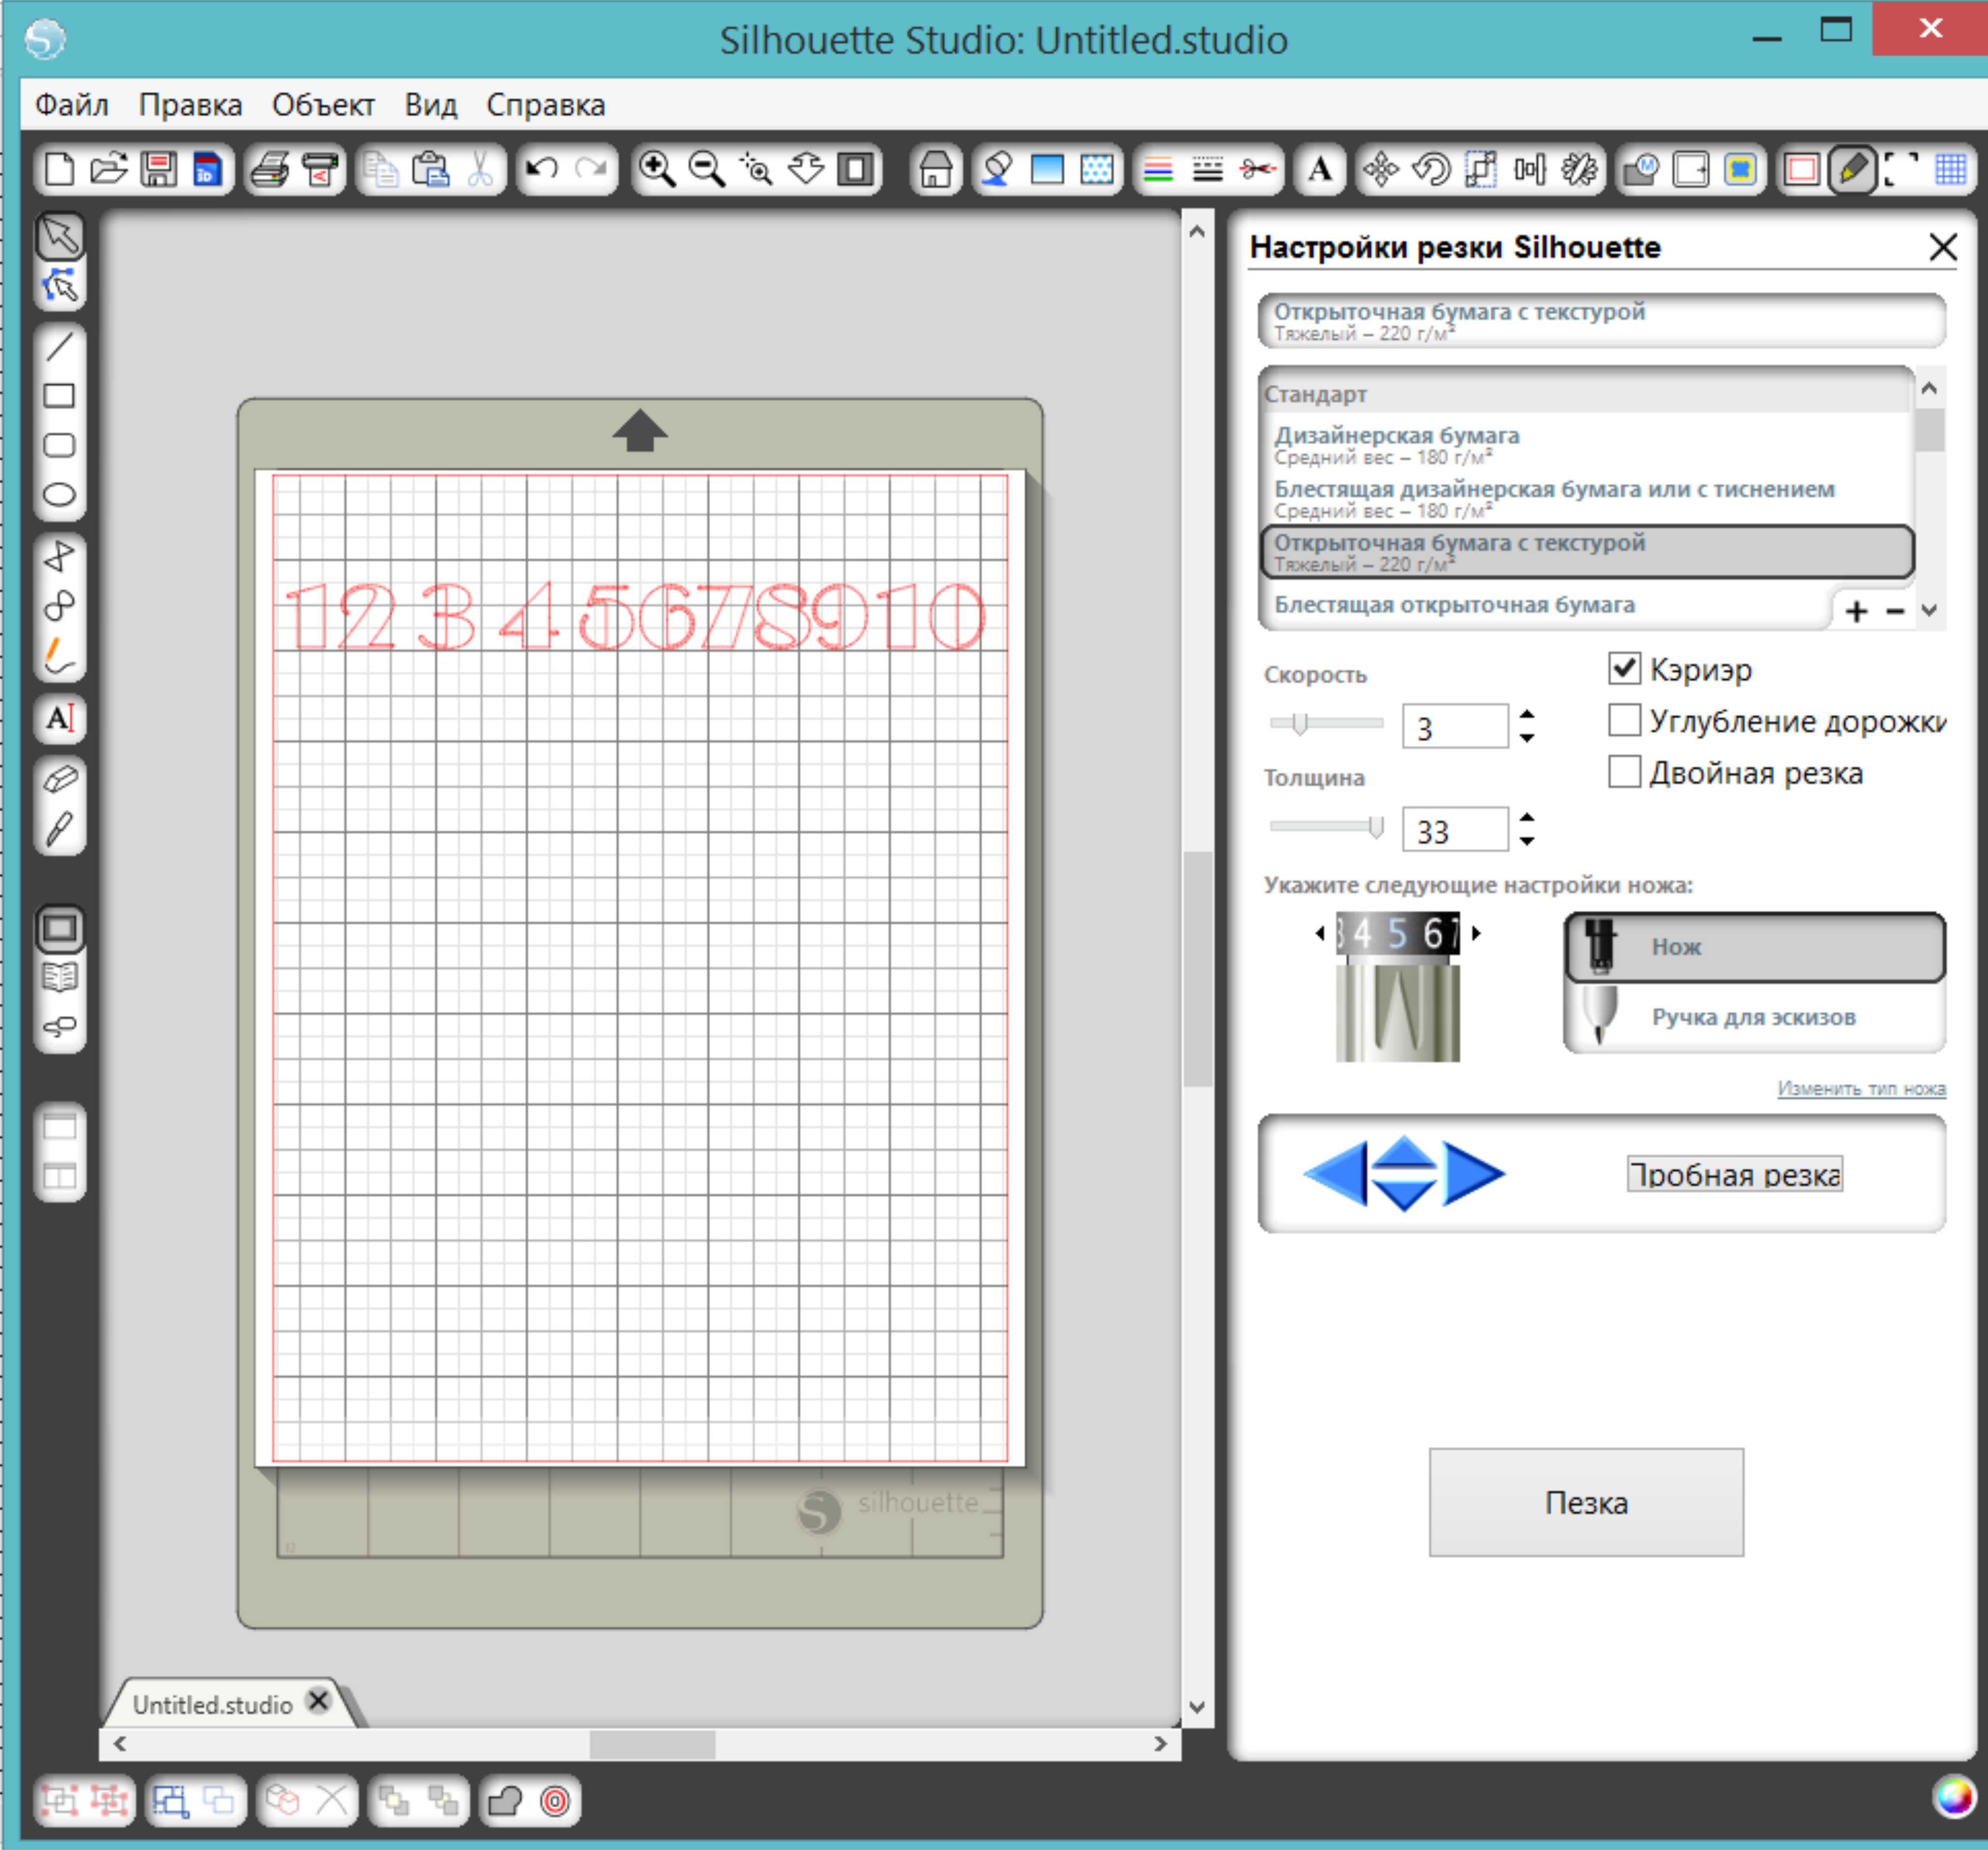Click the Скорость value field
This screenshot has height=1850, width=1988.
point(1455,727)
